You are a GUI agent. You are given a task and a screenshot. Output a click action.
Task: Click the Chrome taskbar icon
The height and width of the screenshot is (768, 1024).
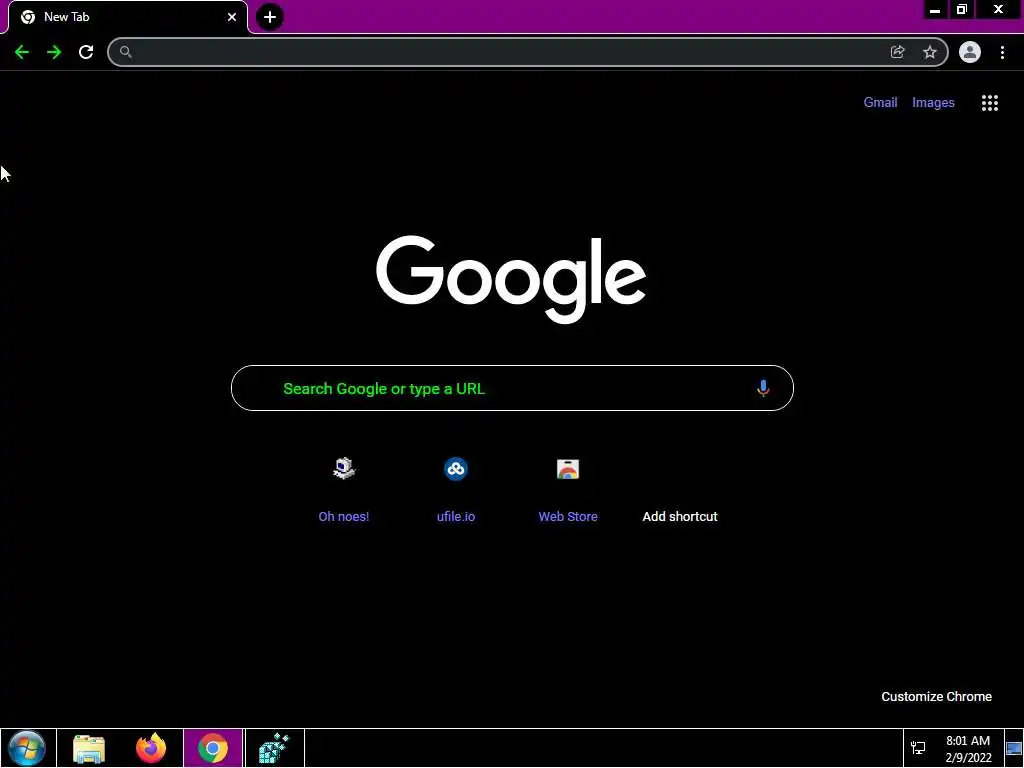pos(213,748)
